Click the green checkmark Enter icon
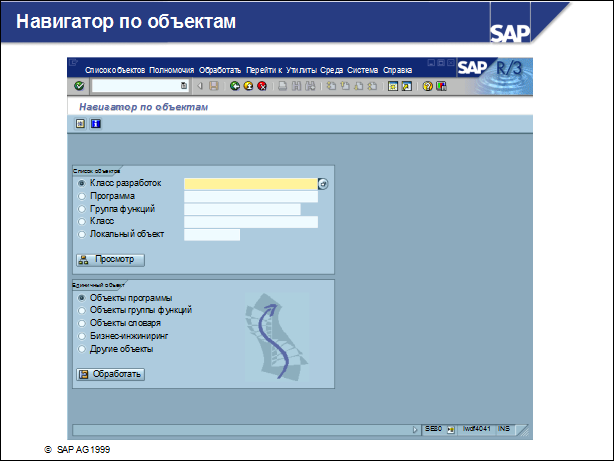614x461 pixels. pos(79,87)
